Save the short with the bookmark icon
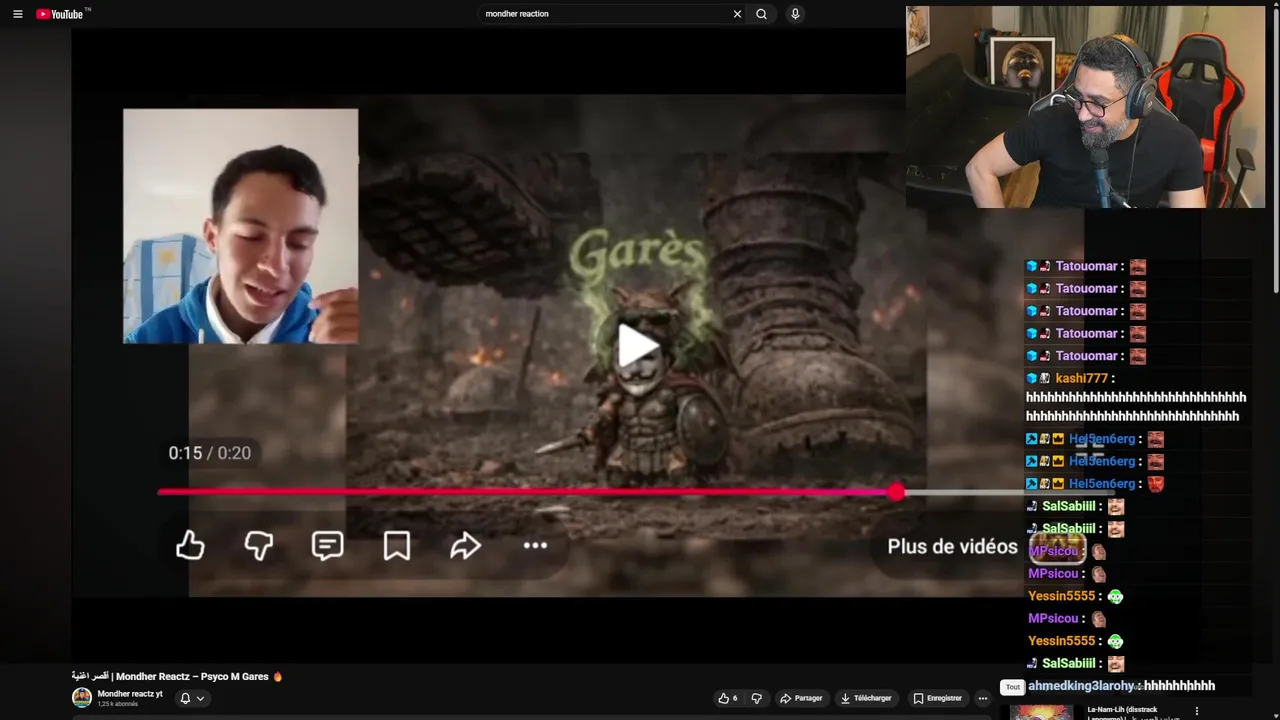 tap(397, 545)
